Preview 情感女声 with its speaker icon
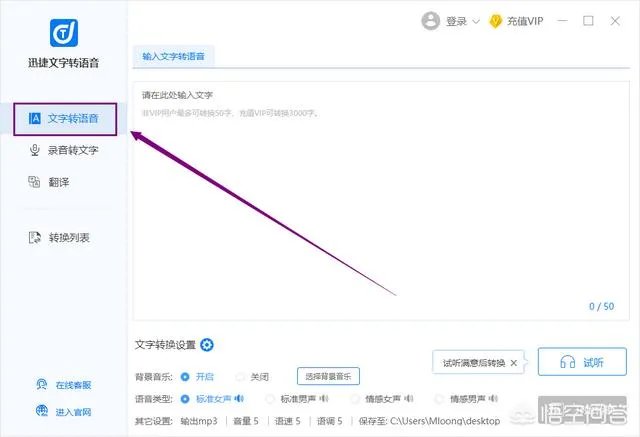Image resolution: width=640 pixels, height=437 pixels. click(409, 398)
